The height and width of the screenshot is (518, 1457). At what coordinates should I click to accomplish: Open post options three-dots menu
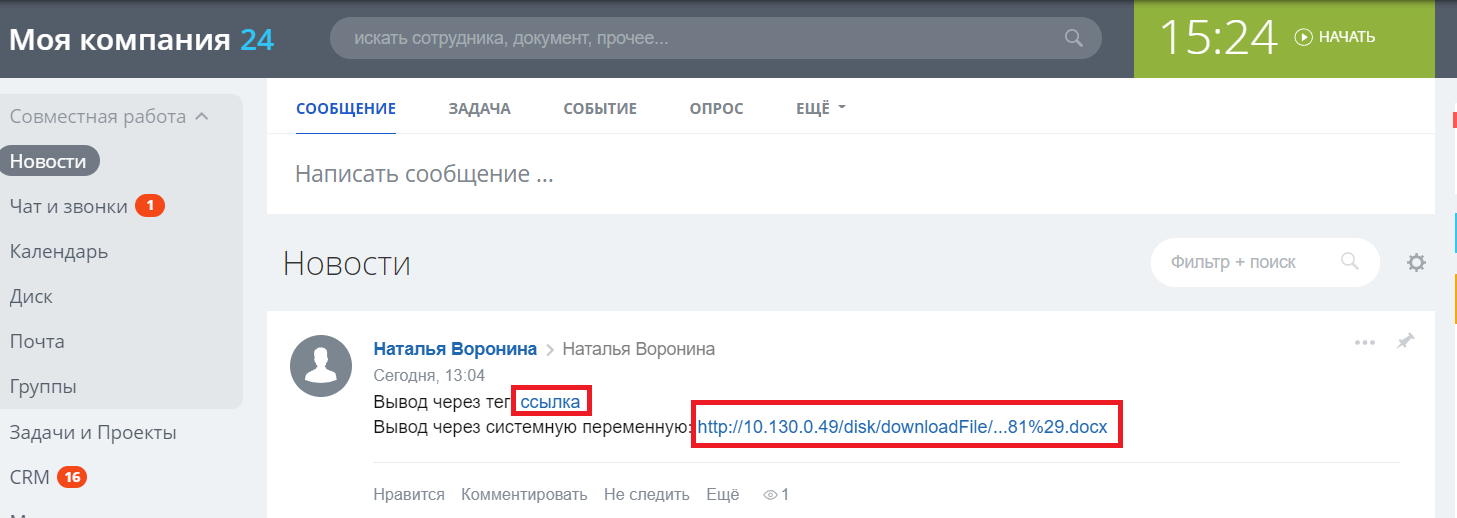pyautogui.click(x=1365, y=343)
